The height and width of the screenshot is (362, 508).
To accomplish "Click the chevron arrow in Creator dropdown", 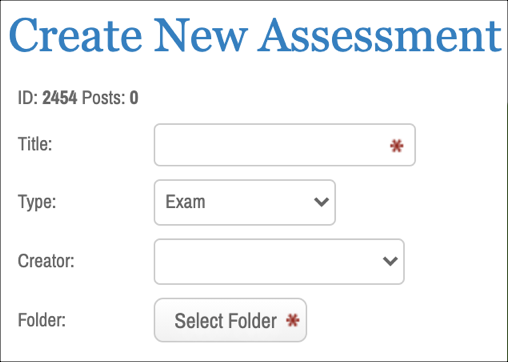I will point(390,261).
